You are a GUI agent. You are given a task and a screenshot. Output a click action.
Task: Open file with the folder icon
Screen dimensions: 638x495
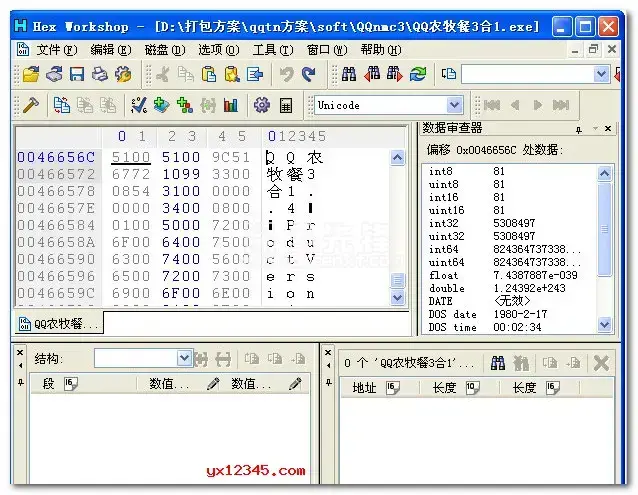pyautogui.click(x=31, y=74)
